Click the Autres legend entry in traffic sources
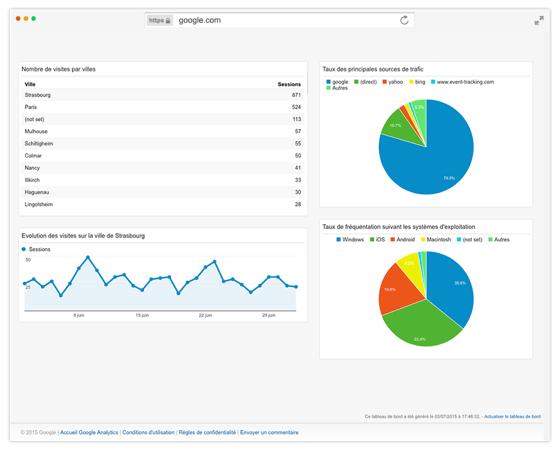The height and width of the screenshot is (451, 560). coord(337,88)
